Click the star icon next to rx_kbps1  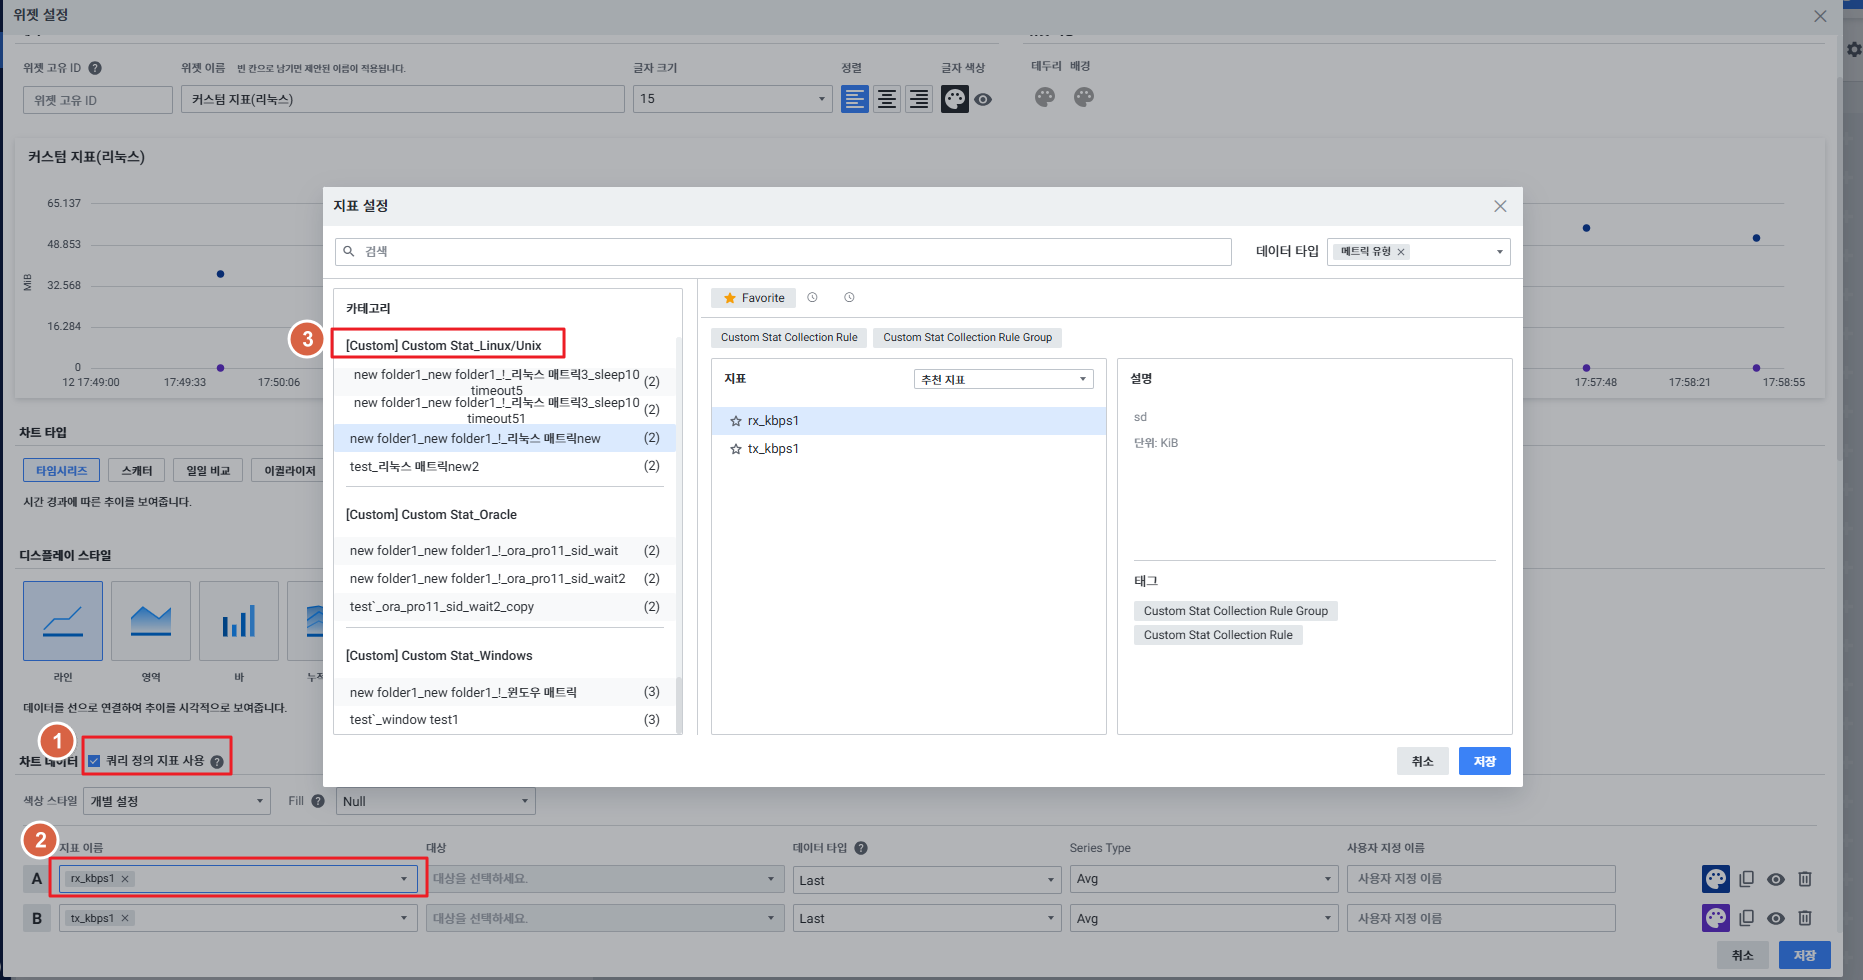click(736, 421)
